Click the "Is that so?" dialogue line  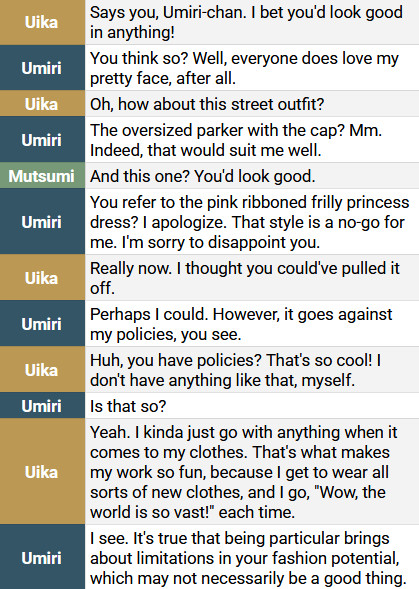click(128, 406)
